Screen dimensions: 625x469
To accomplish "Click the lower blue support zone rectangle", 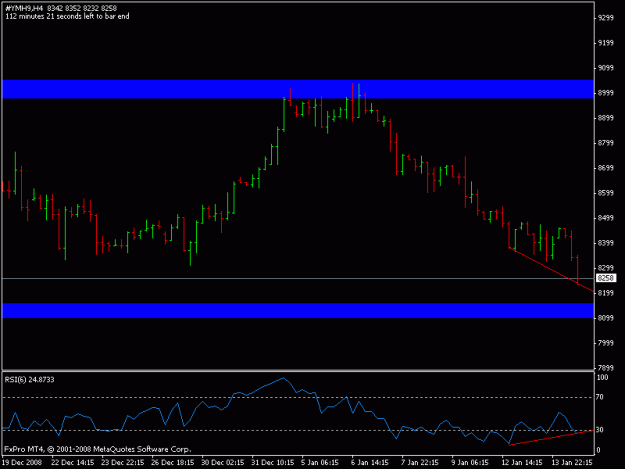I will (298, 311).
